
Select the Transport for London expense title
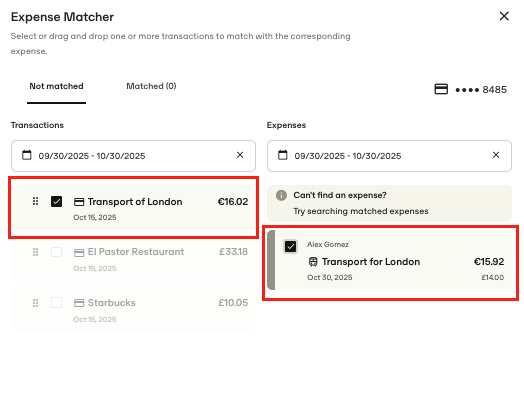[x=371, y=262]
